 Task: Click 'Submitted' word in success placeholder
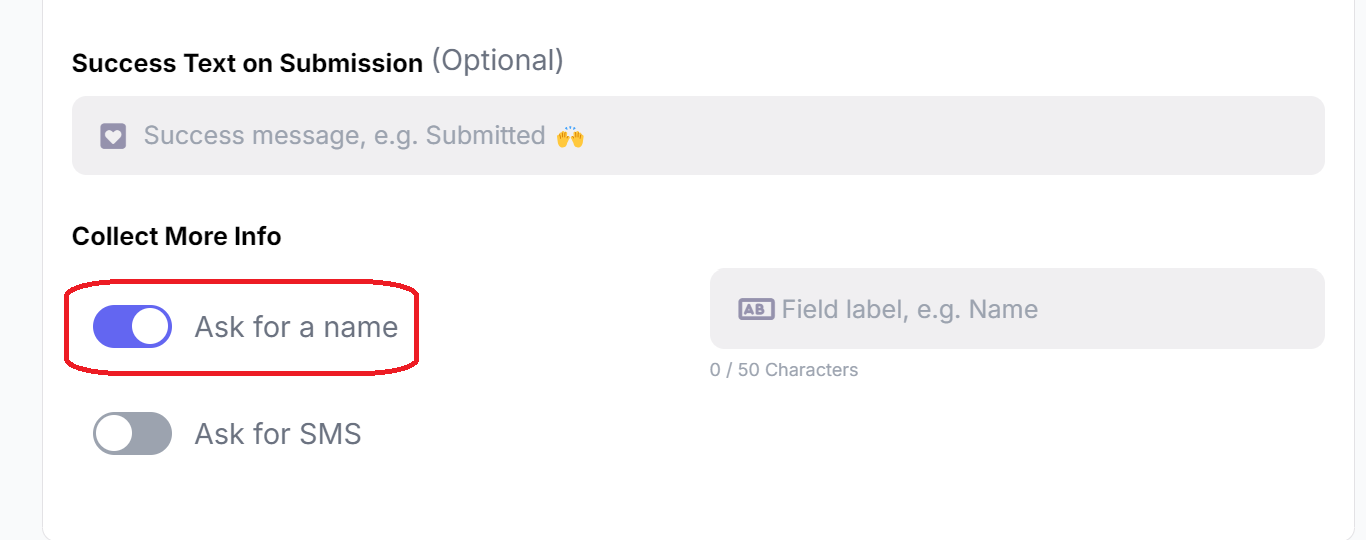(x=485, y=136)
